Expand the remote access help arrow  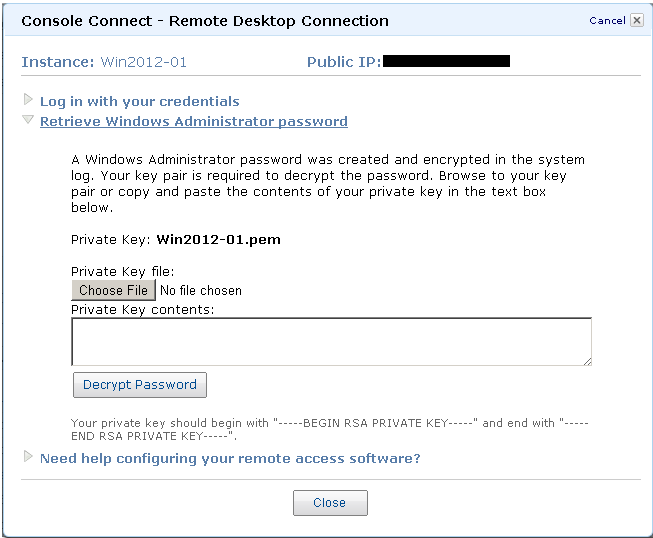point(28,457)
